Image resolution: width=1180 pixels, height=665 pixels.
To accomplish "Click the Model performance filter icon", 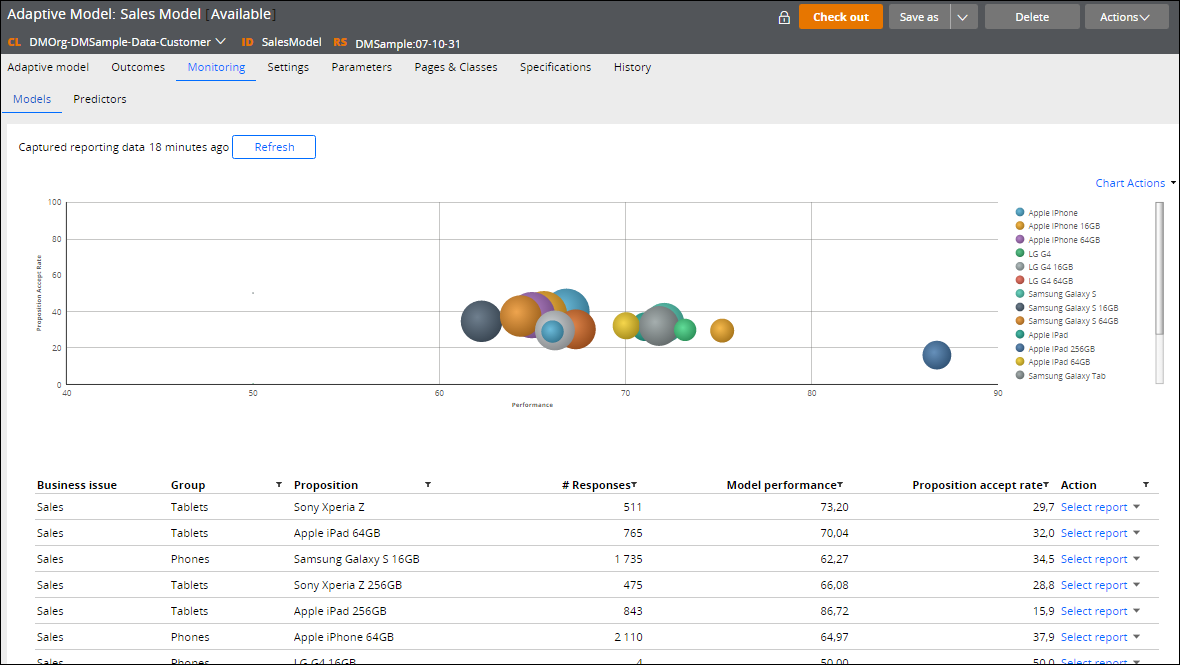I will coord(839,485).
